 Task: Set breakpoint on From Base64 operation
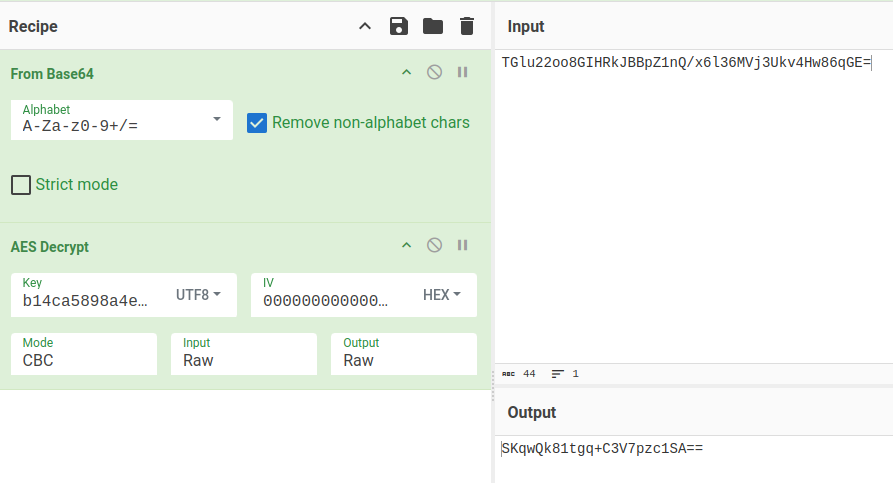pos(462,73)
